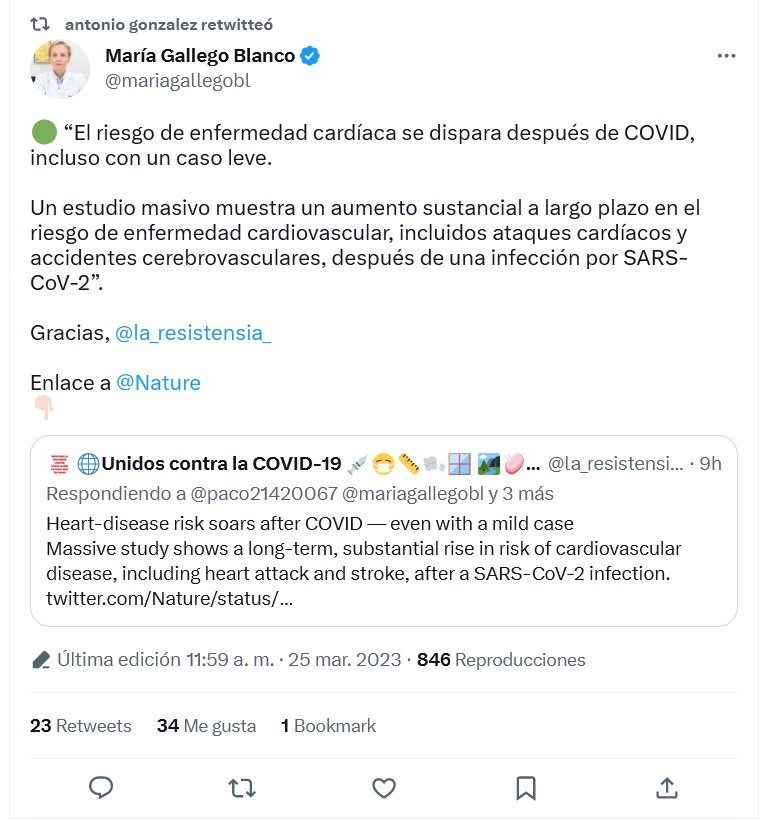View the 23 Retweets list

coord(81,726)
